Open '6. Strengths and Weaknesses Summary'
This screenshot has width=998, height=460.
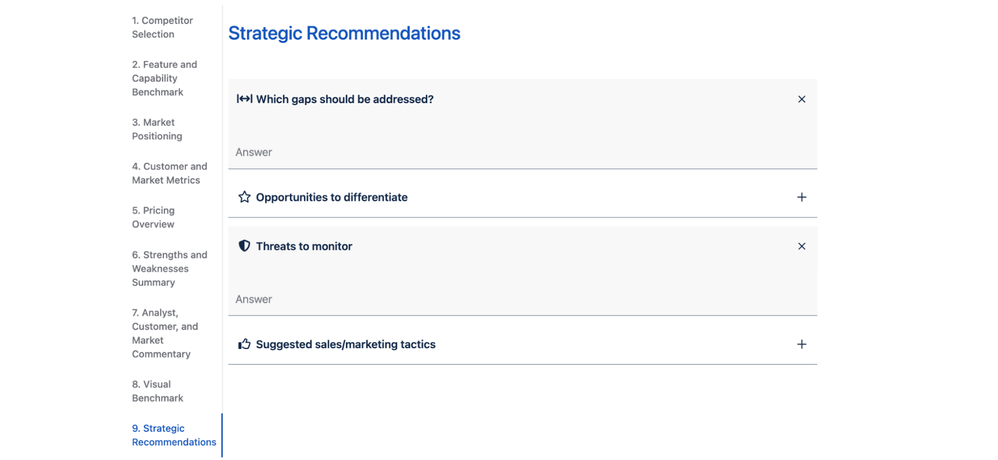169,268
